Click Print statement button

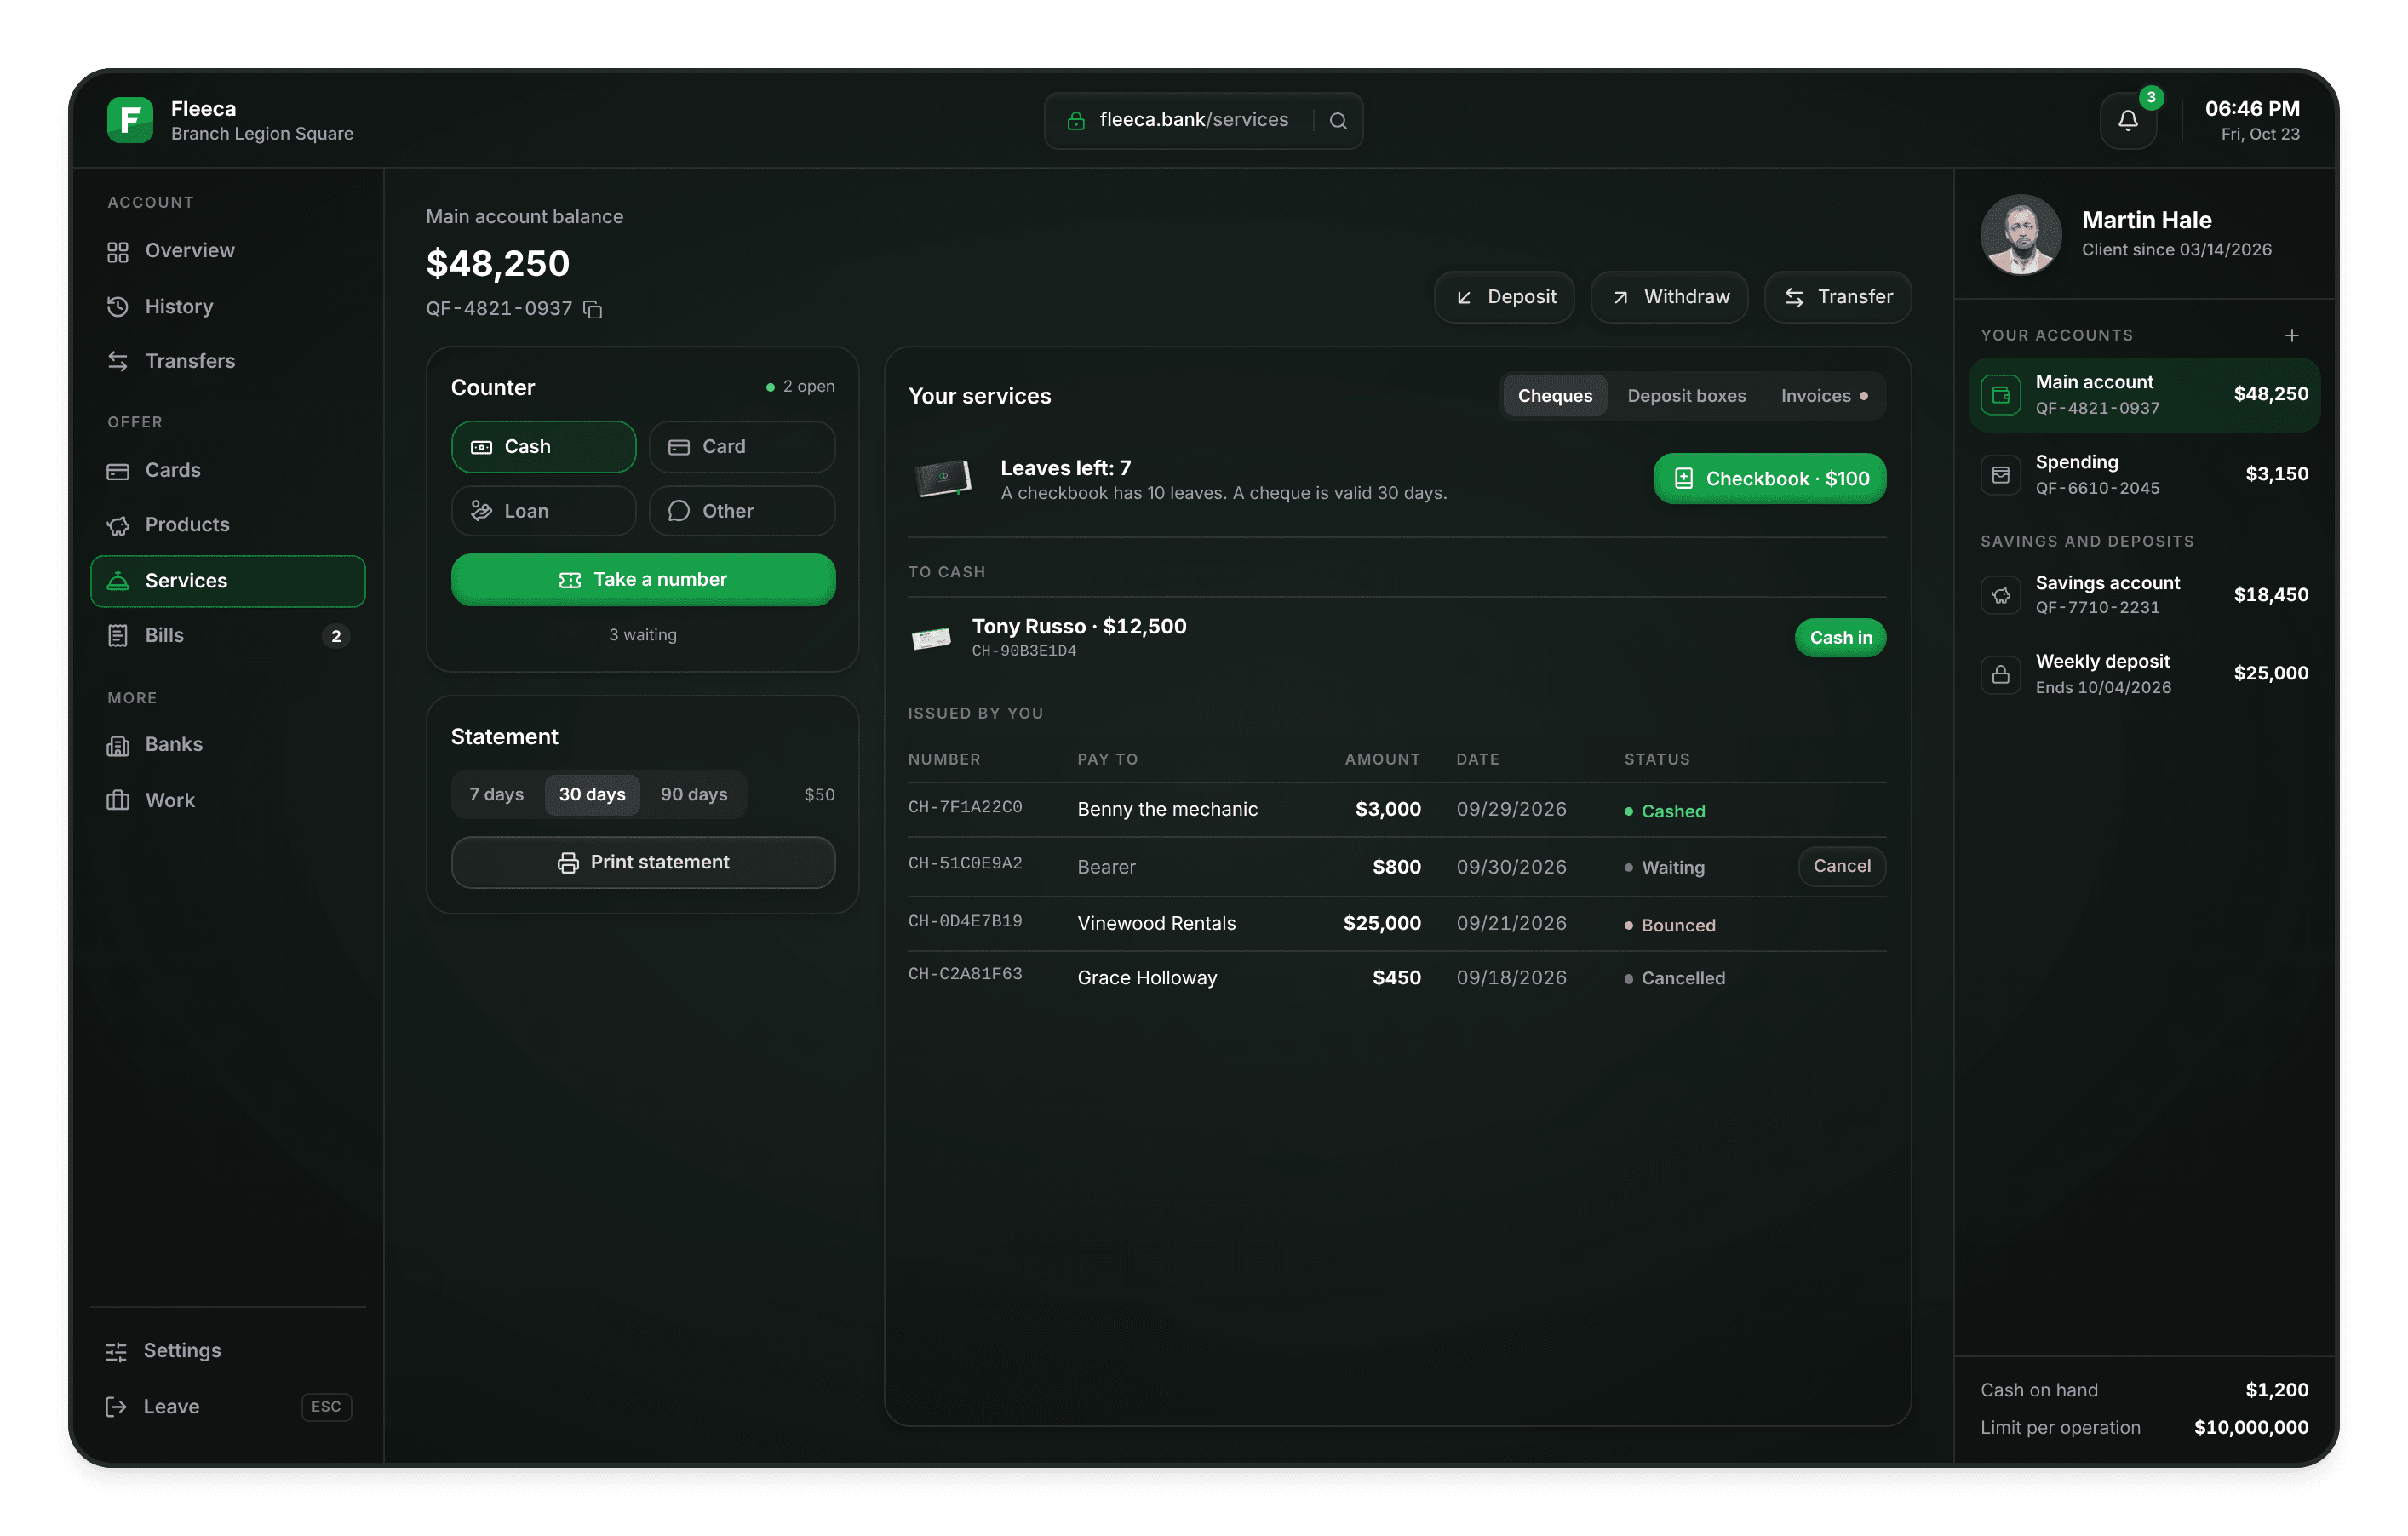click(643, 863)
